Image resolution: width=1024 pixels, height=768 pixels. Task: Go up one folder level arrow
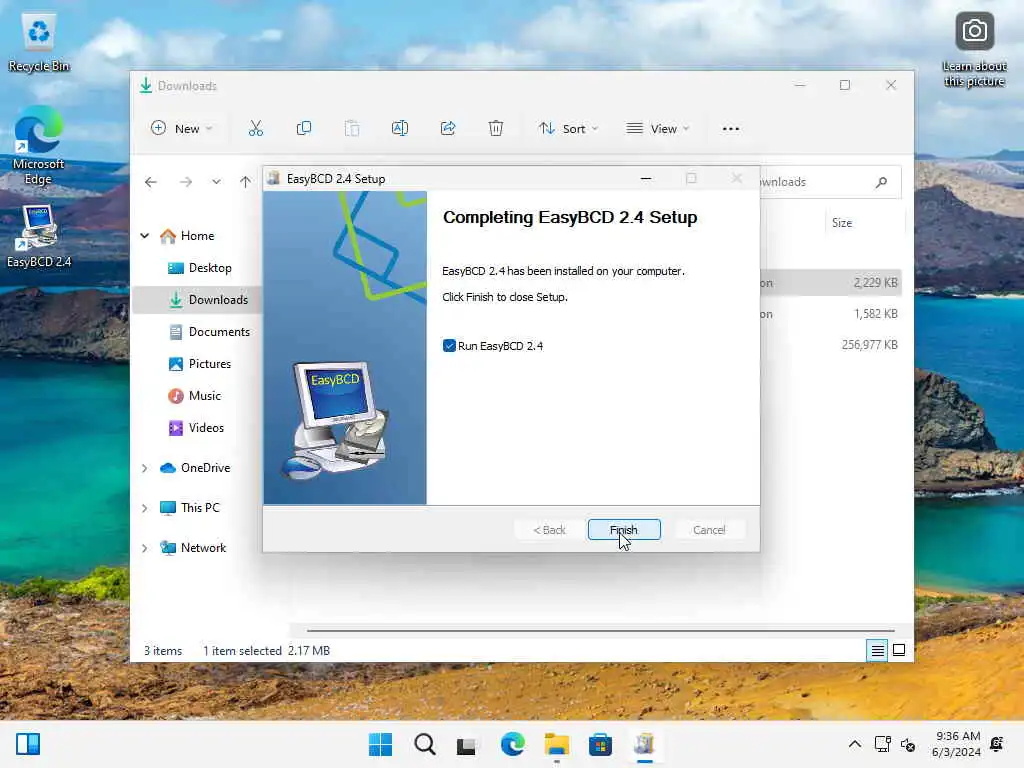(245, 182)
